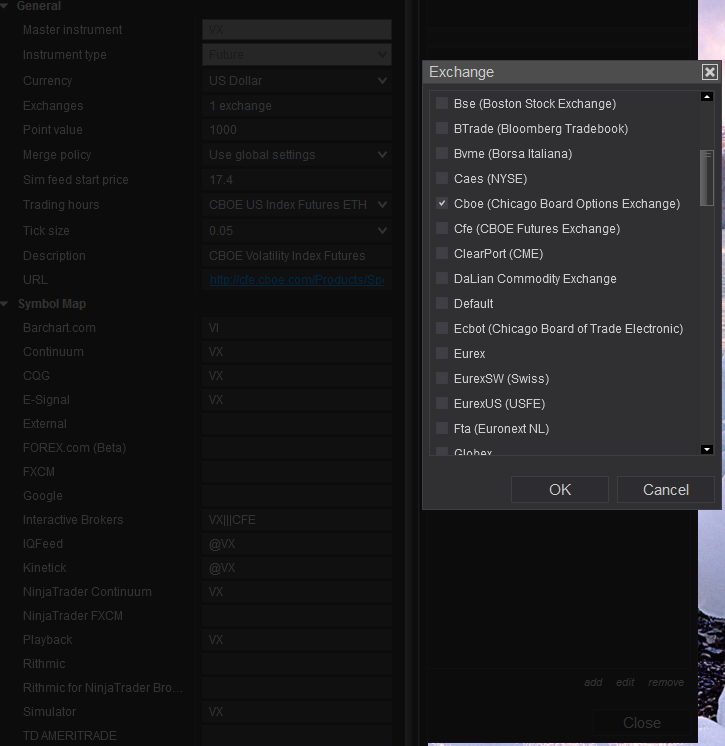Image resolution: width=725 pixels, height=746 pixels.
Task: Click the Barchart.com symbol field
Action: [297, 328]
